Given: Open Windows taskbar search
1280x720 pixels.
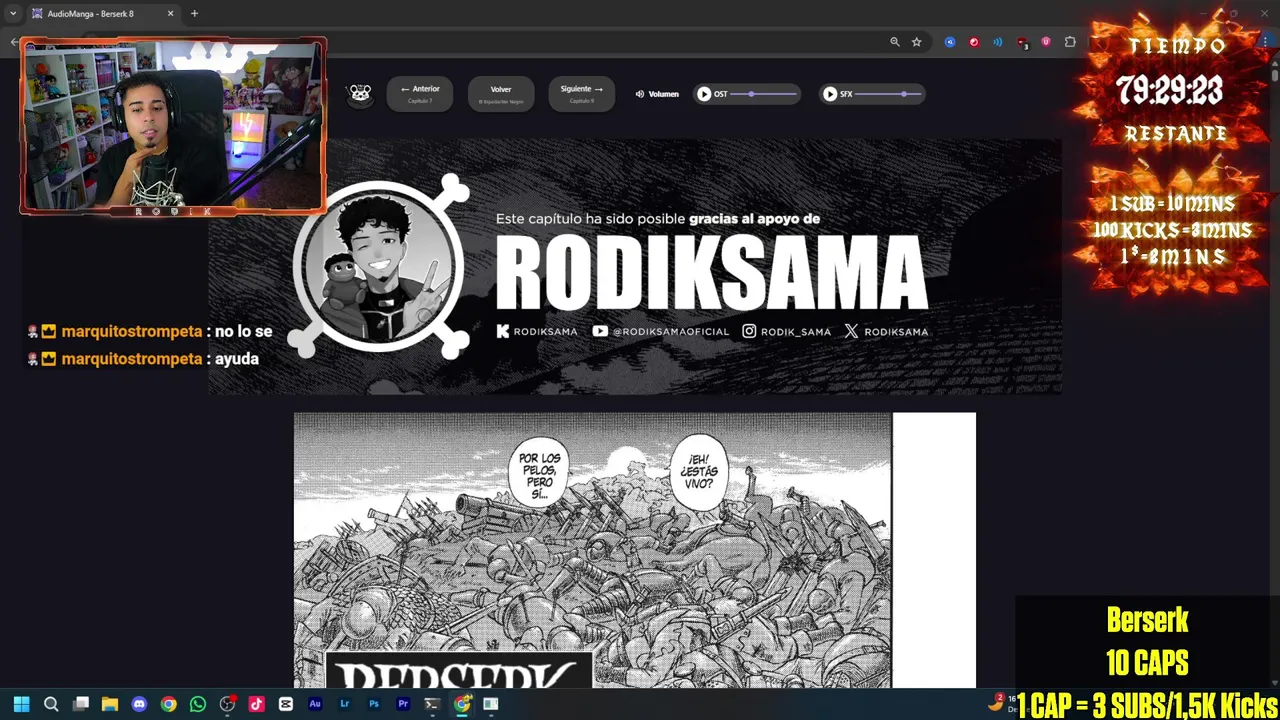Looking at the screenshot, I should [51, 704].
